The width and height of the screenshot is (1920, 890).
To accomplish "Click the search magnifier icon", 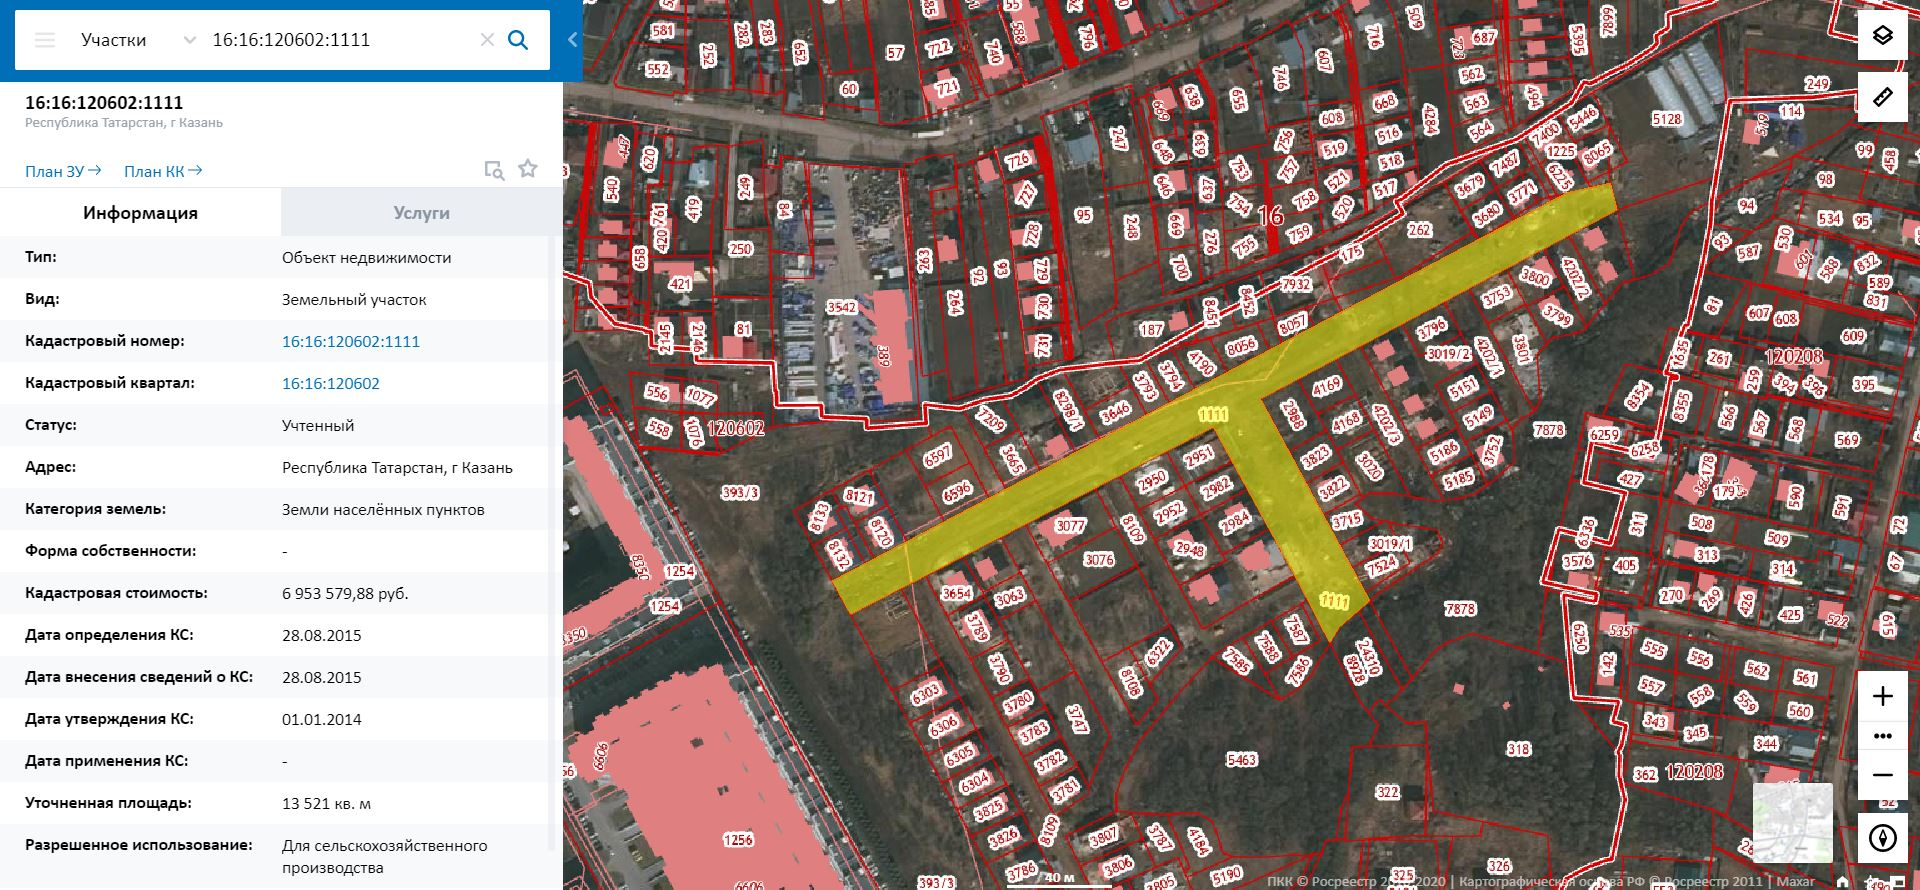I will [518, 40].
